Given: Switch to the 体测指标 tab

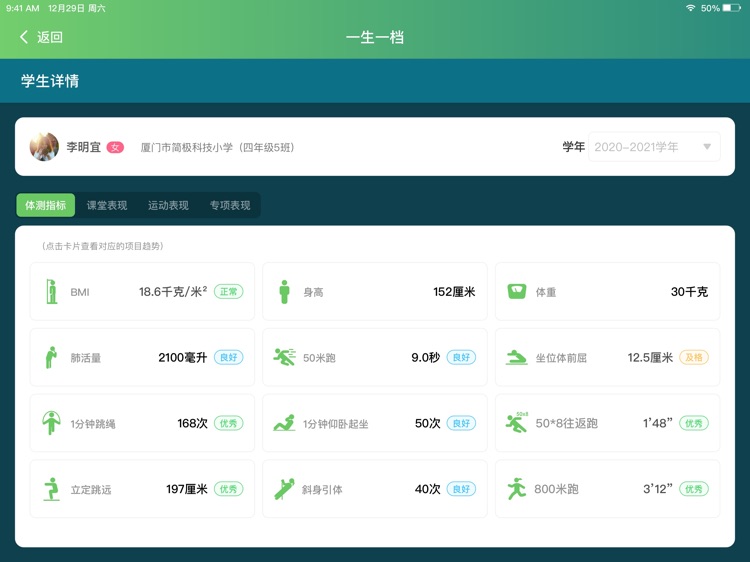Looking at the screenshot, I should pyautogui.click(x=45, y=205).
